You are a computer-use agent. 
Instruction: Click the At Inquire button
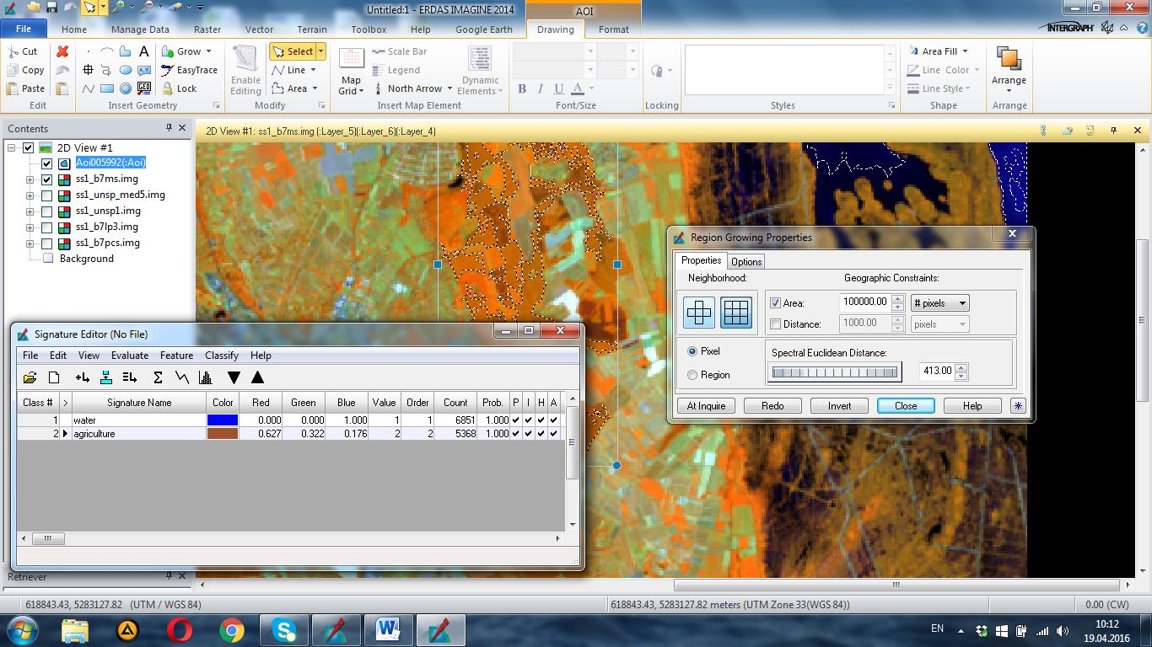(x=705, y=406)
